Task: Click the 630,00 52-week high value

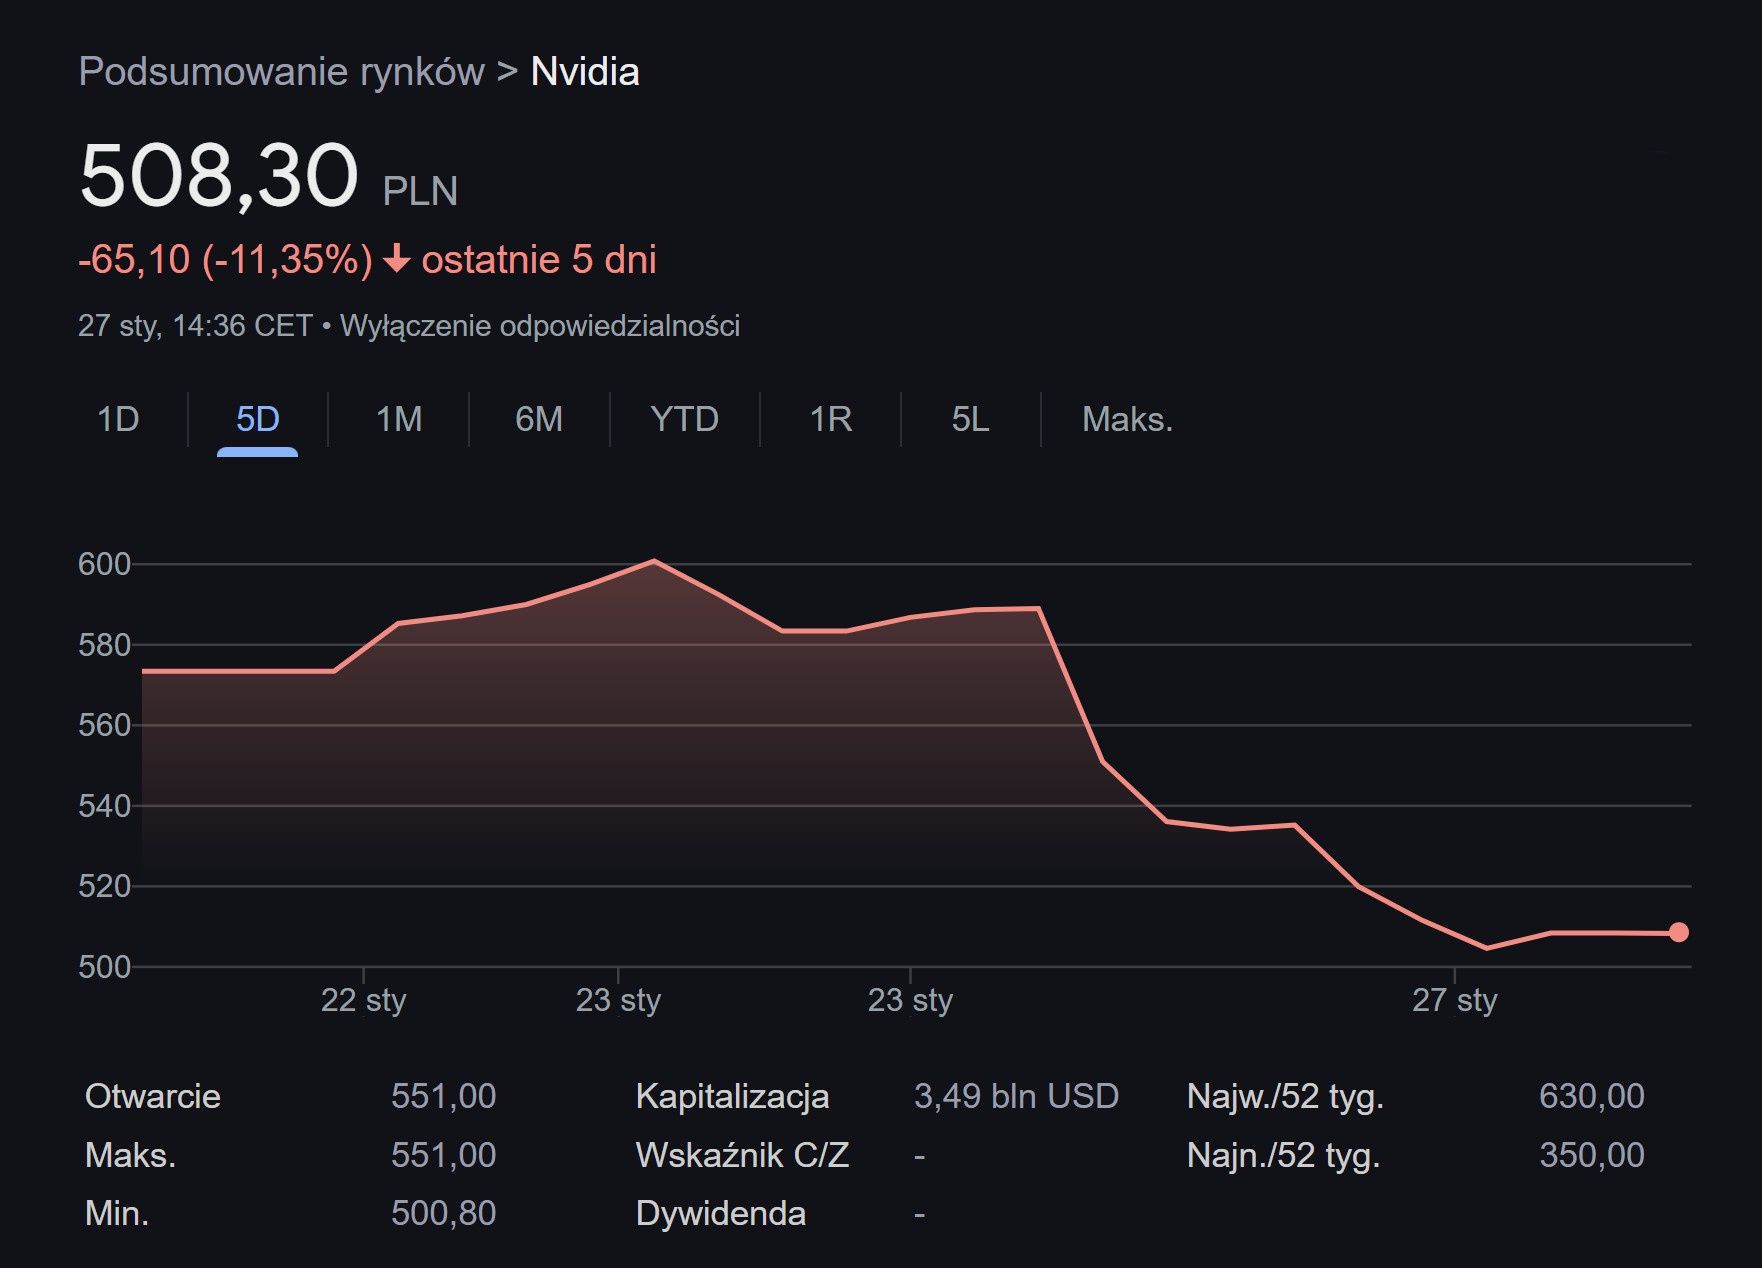Action: 1591,1096
